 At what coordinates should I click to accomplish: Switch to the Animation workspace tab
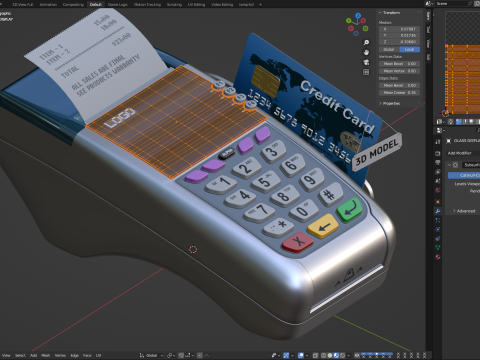[x=48, y=4]
